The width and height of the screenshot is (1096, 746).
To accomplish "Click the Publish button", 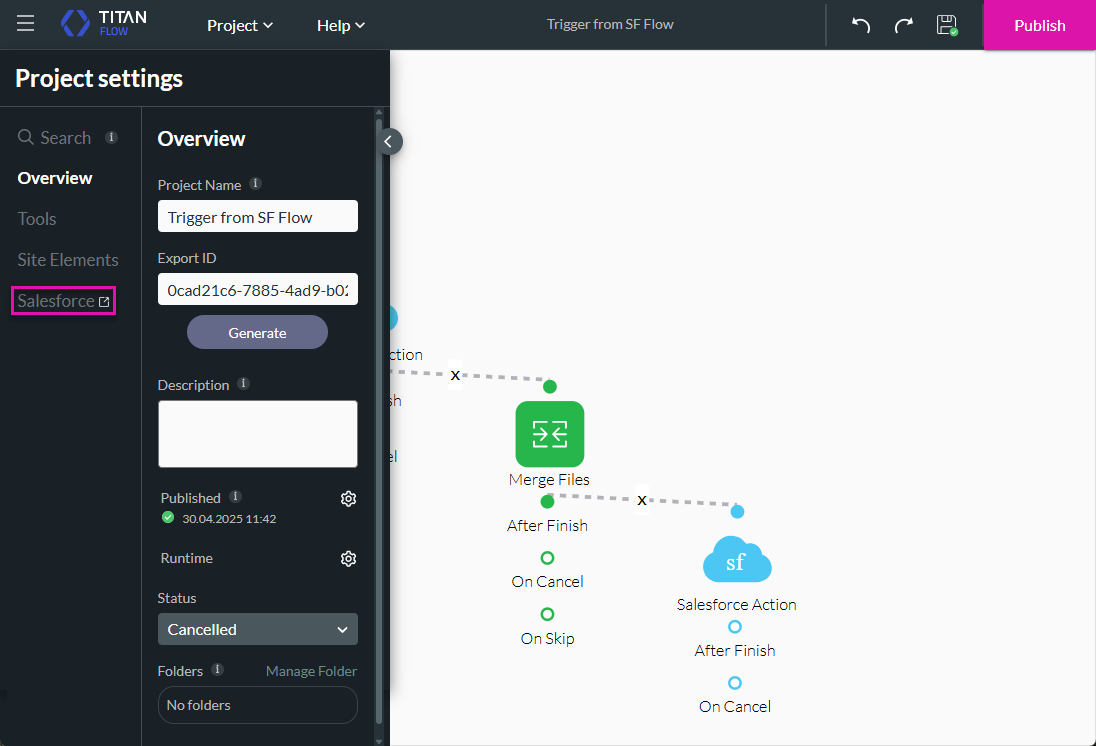I will [x=1039, y=25].
